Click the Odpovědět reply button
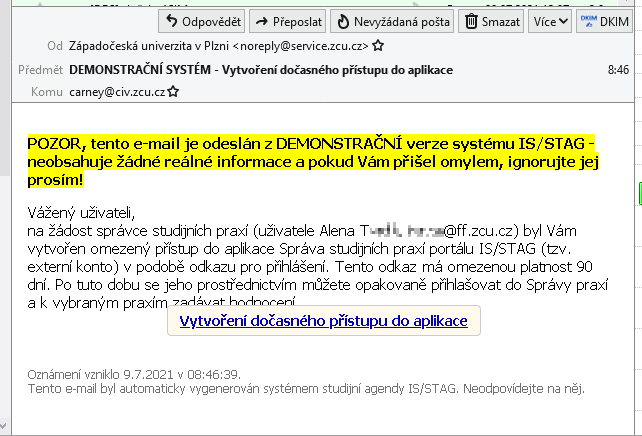 [201, 21]
